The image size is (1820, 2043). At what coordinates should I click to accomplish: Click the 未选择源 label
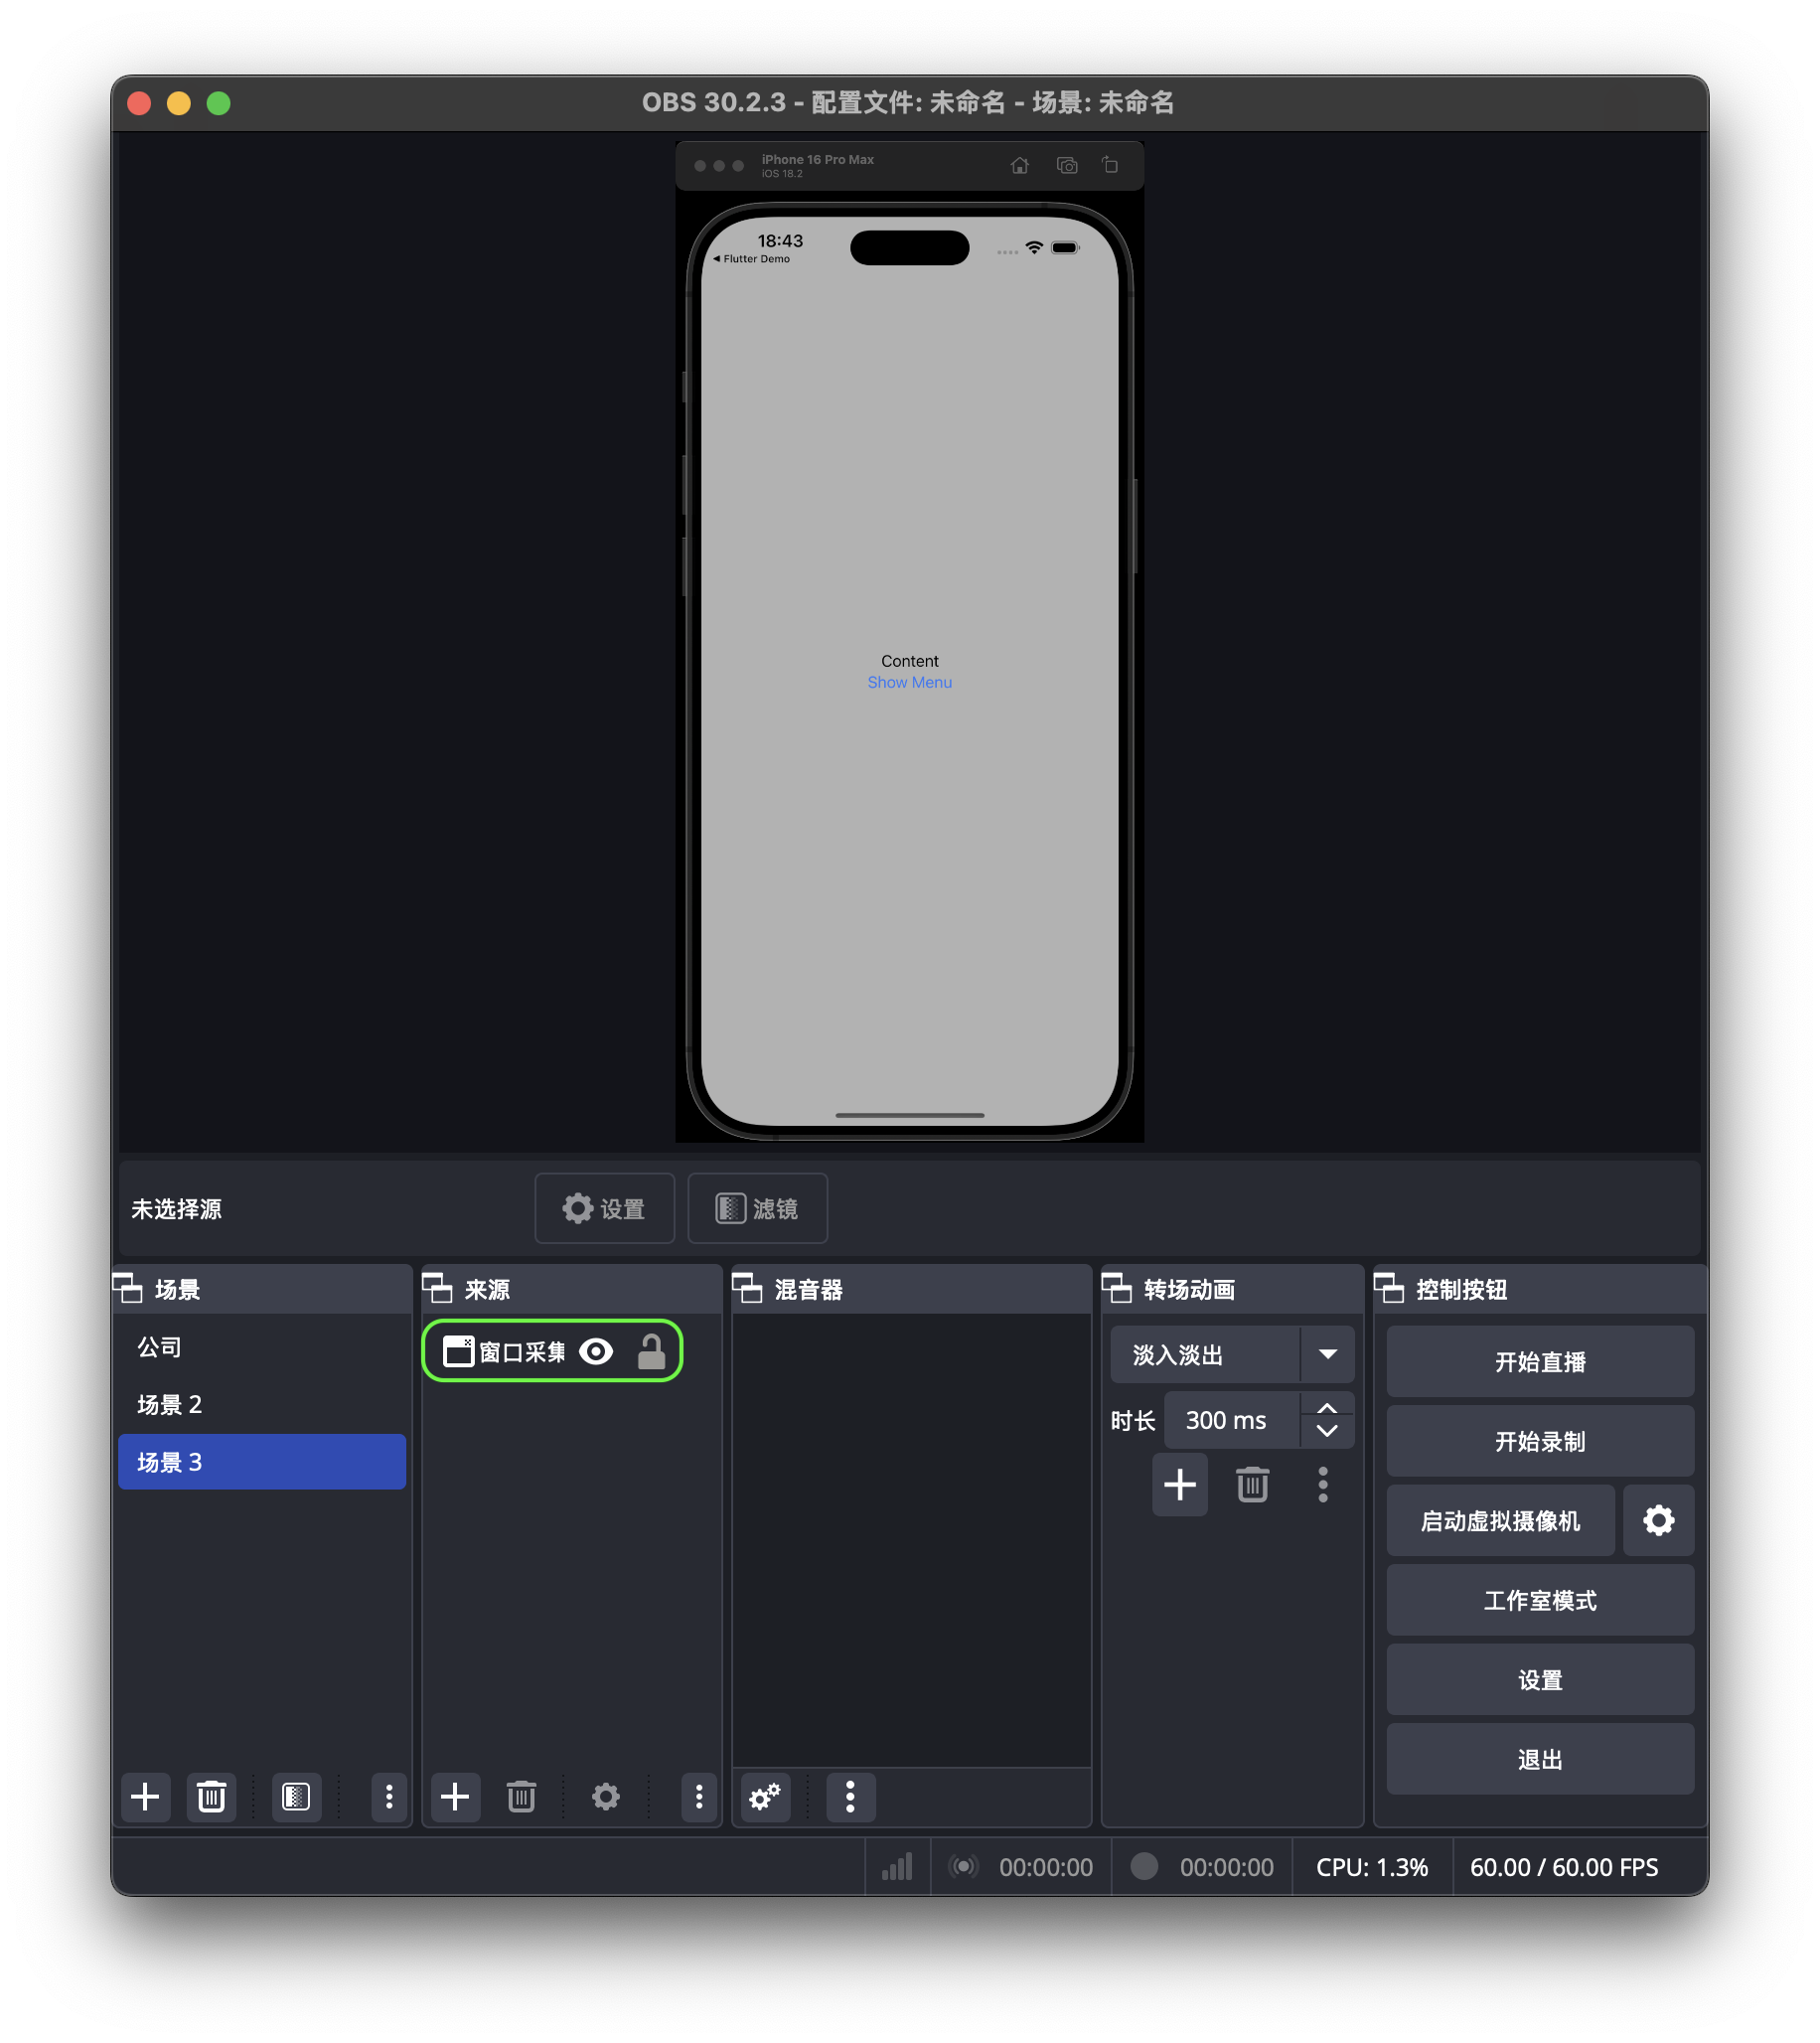(176, 1209)
